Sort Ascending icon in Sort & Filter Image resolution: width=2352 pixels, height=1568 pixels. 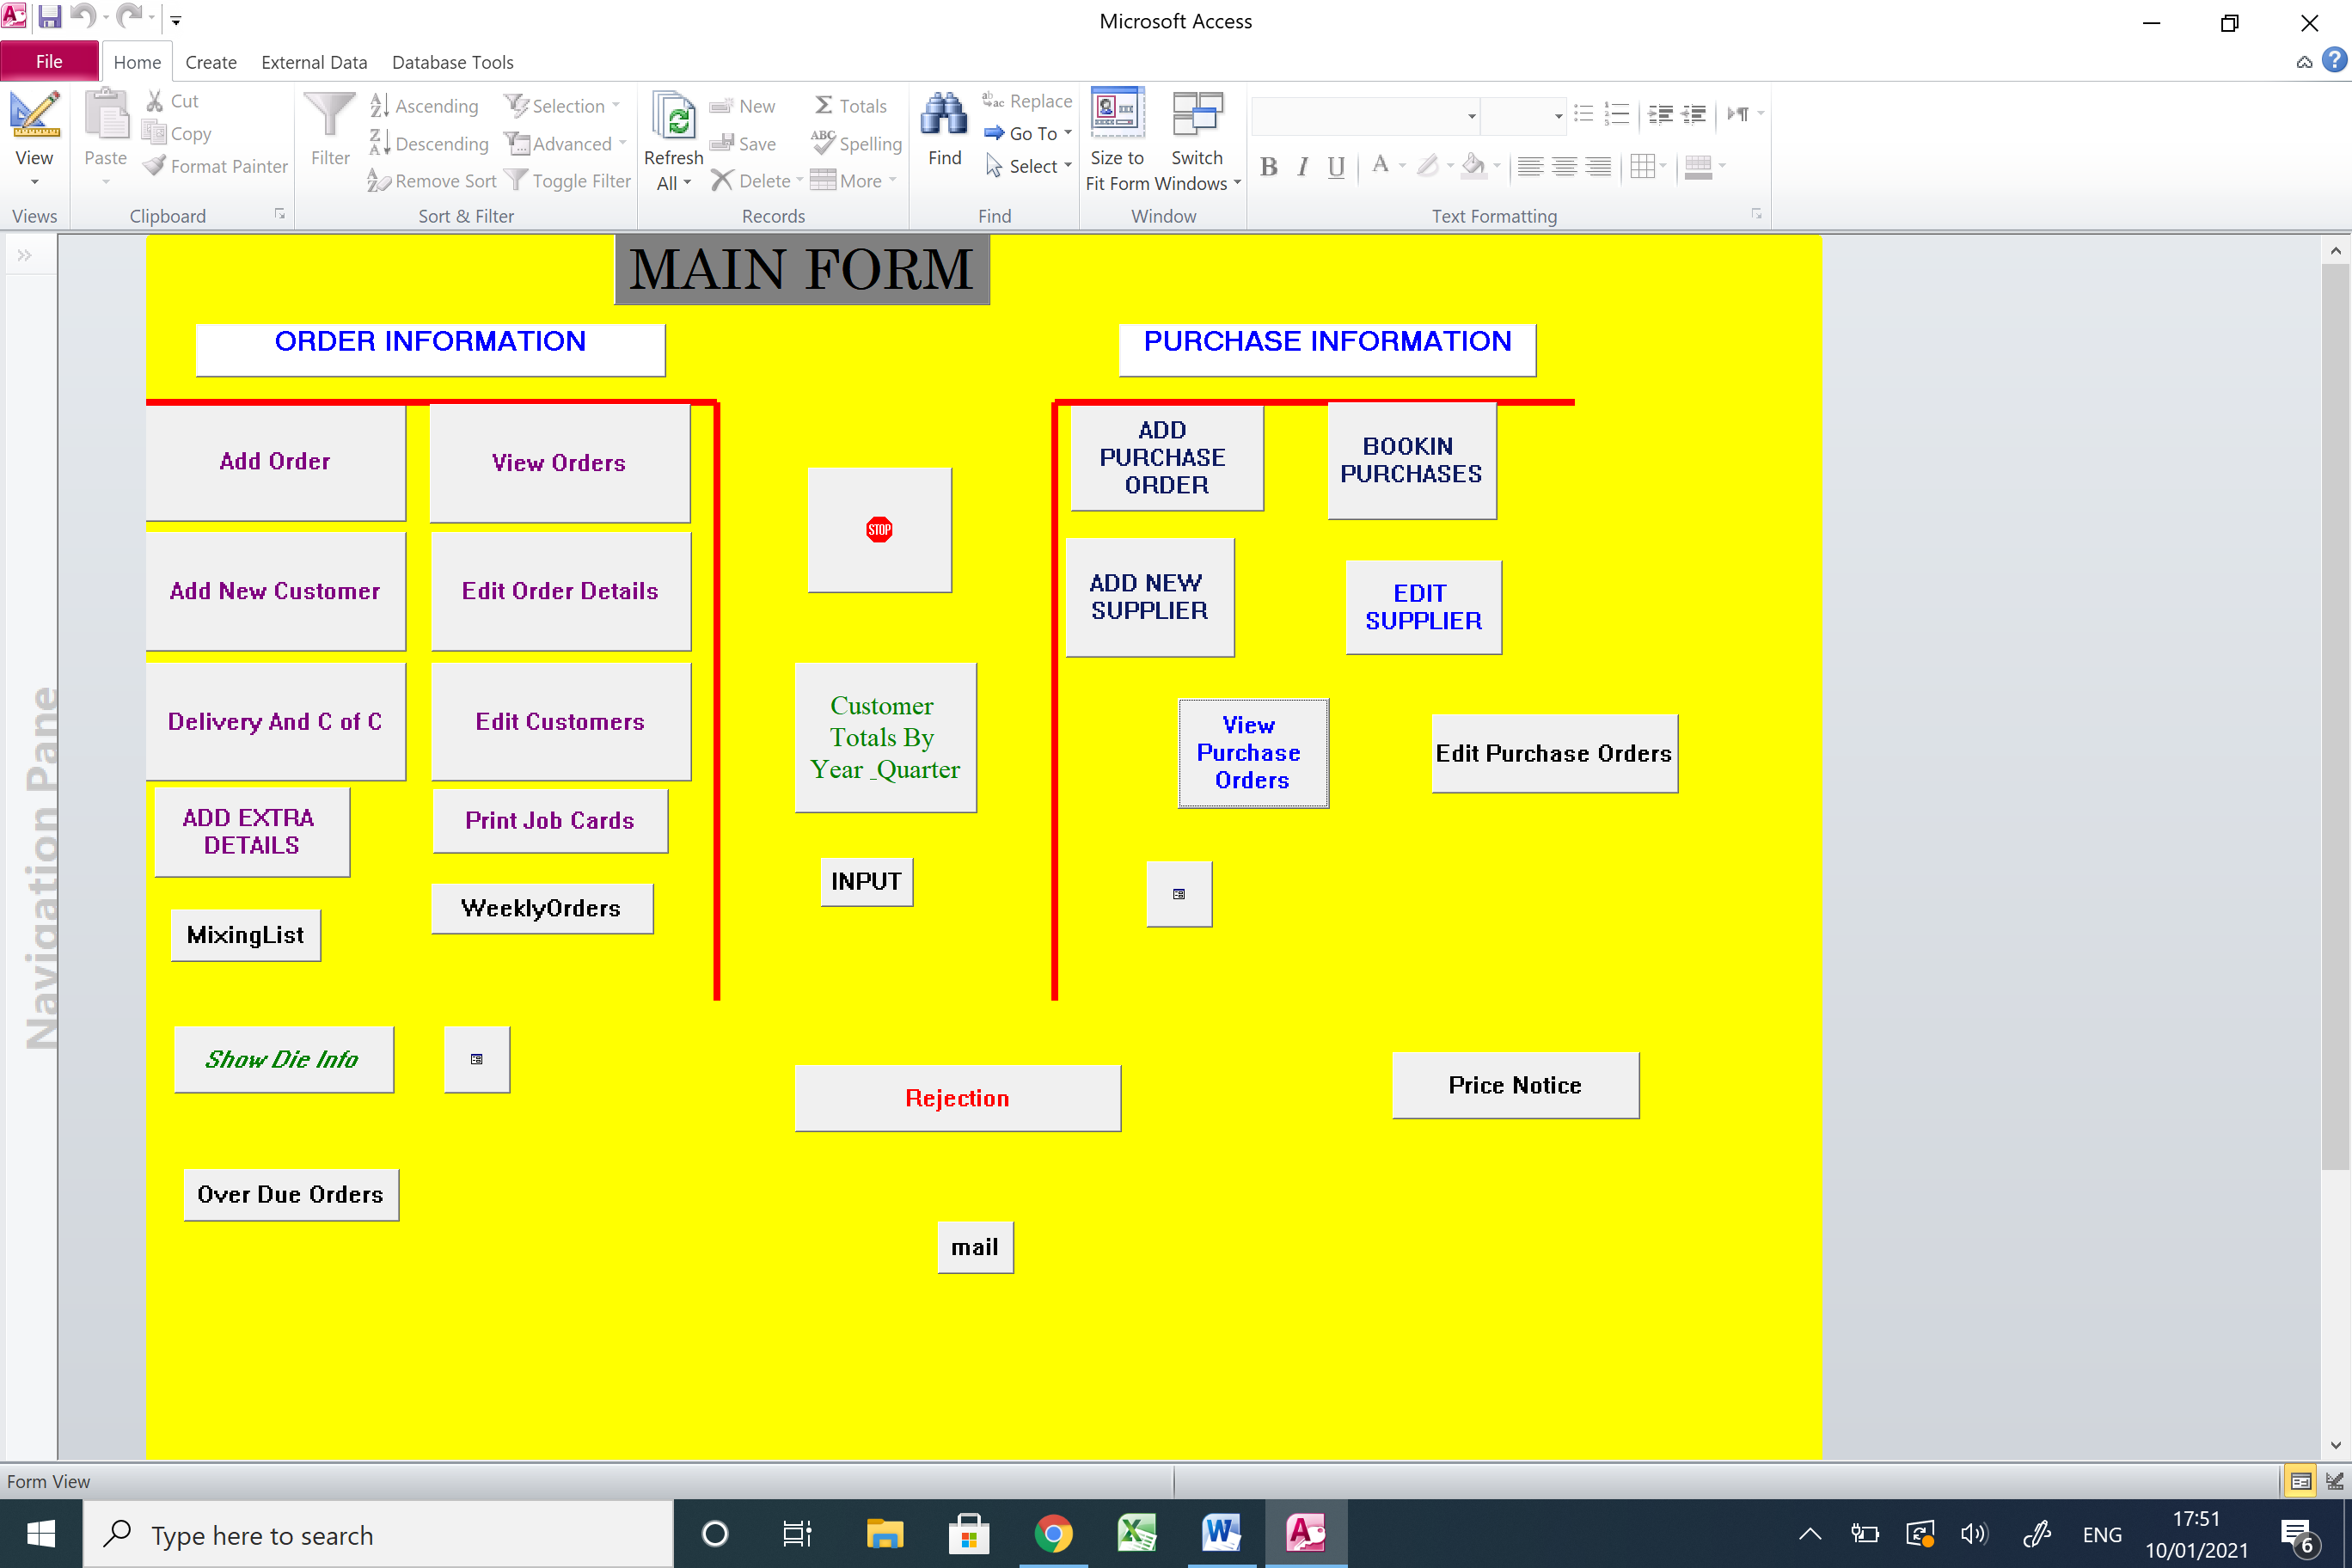[379, 105]
